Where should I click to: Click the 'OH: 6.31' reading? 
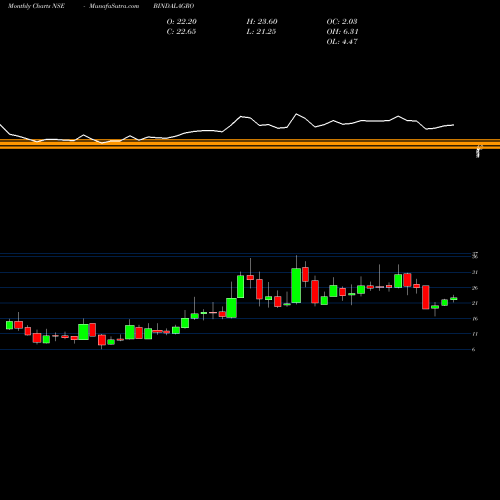[x=342, y=32]
